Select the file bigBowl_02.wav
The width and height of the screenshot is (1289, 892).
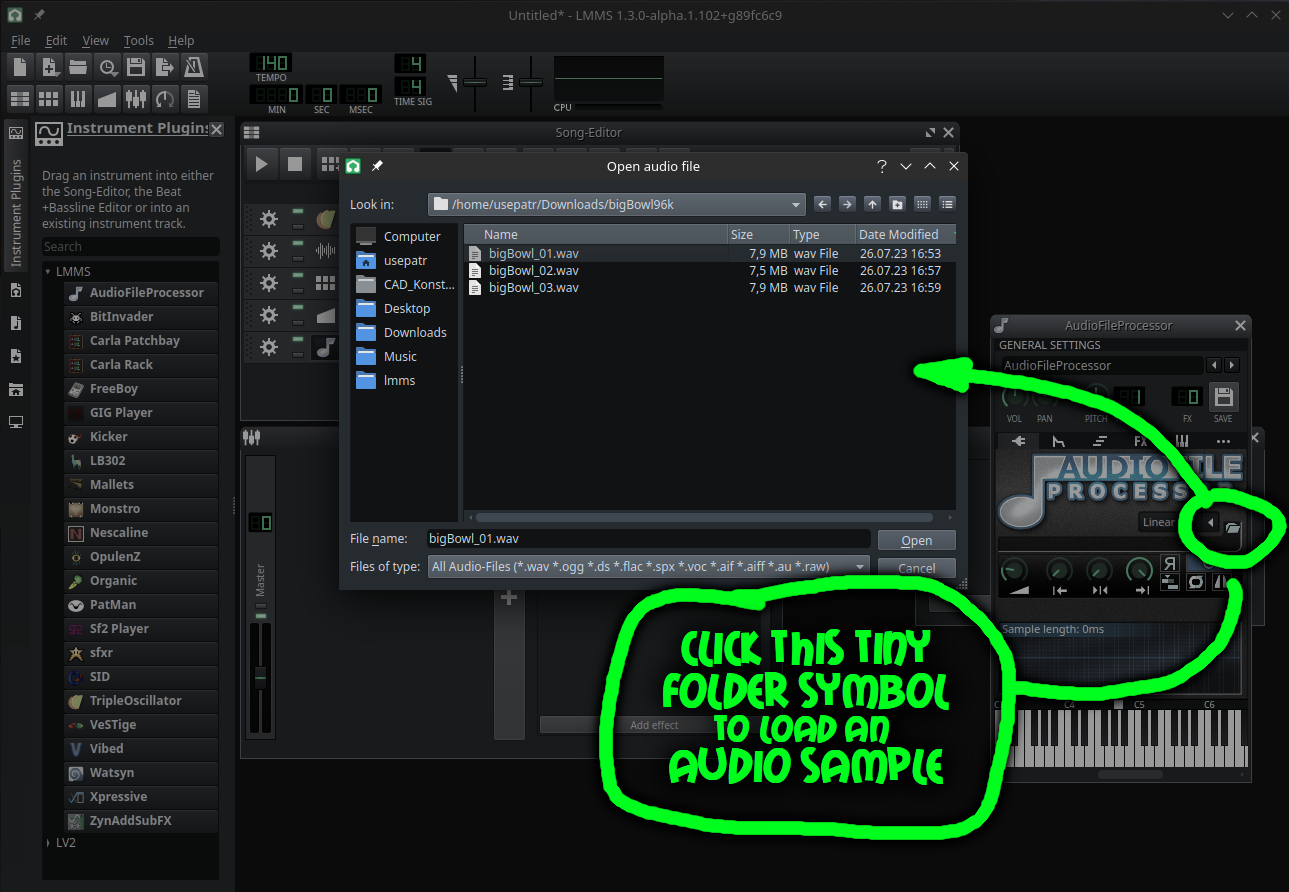coord(534,270)
